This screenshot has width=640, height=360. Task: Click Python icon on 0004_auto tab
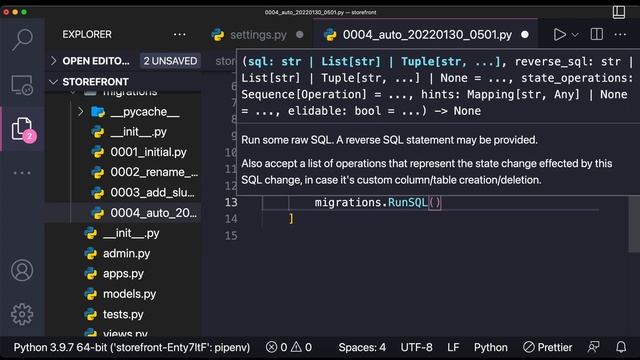click(330, 35)
